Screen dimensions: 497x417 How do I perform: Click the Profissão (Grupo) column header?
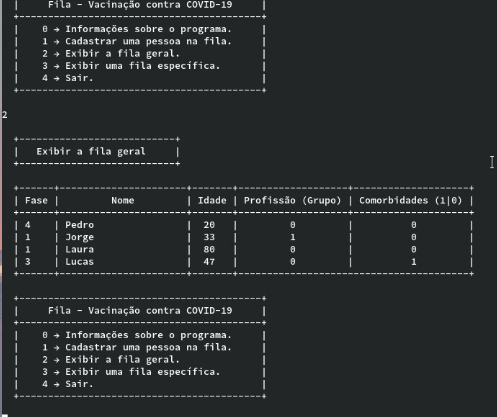coord(292,200)
